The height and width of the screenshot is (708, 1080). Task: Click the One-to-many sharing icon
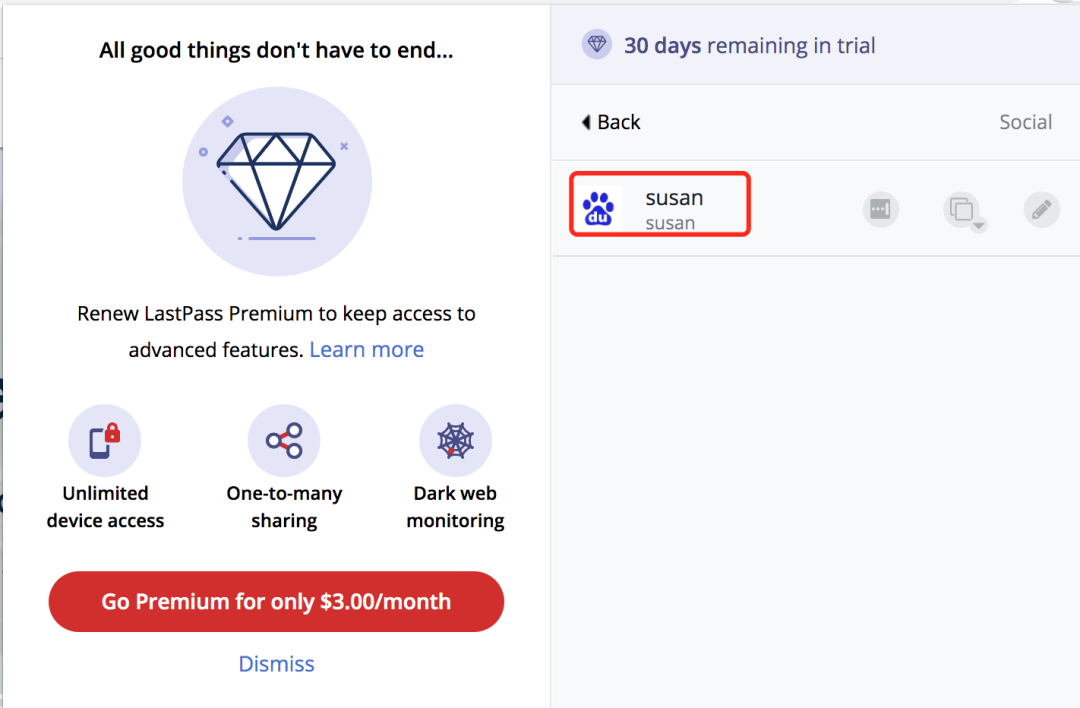tap(284, 440)
